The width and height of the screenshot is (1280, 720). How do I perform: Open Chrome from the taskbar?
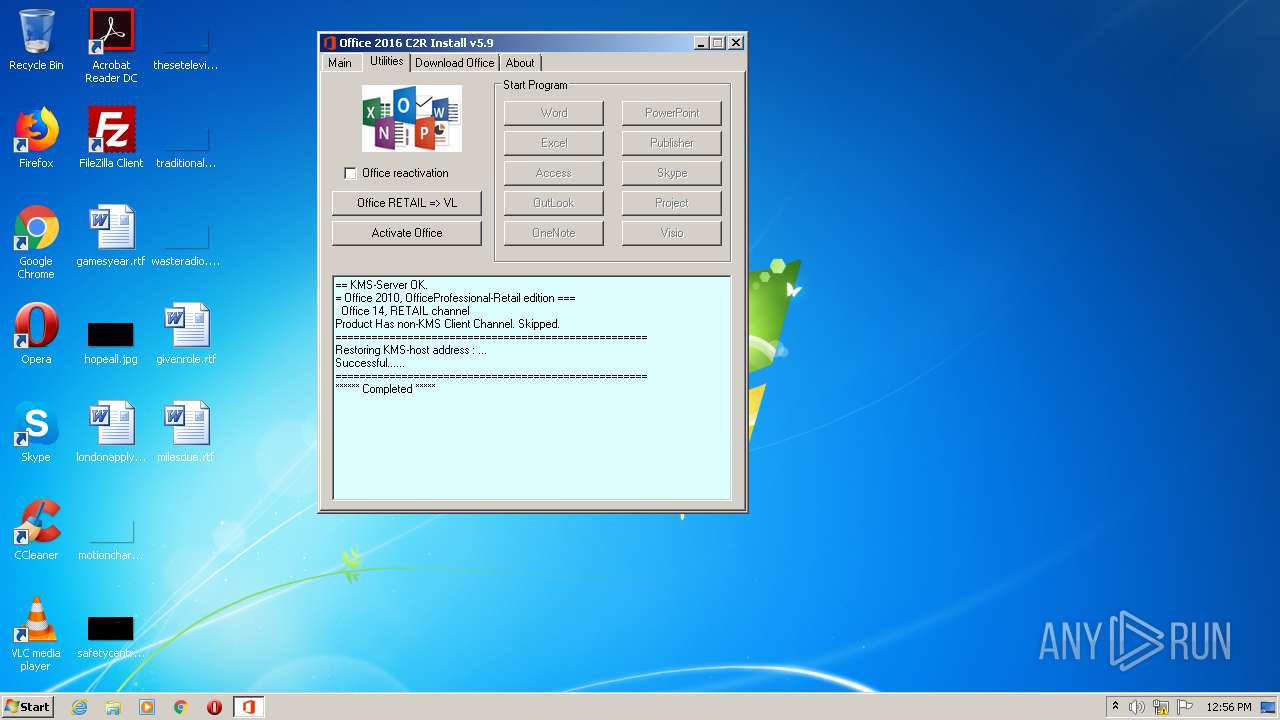coord(181,707)
